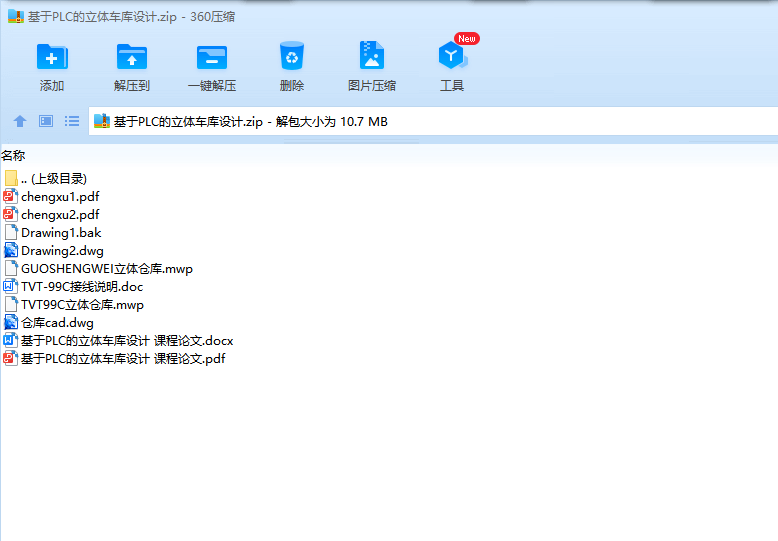Viewport: 778px width, 541px height.
Task: Click the Word icon of 课程论文.docx
Action: (x=10, y=340)
